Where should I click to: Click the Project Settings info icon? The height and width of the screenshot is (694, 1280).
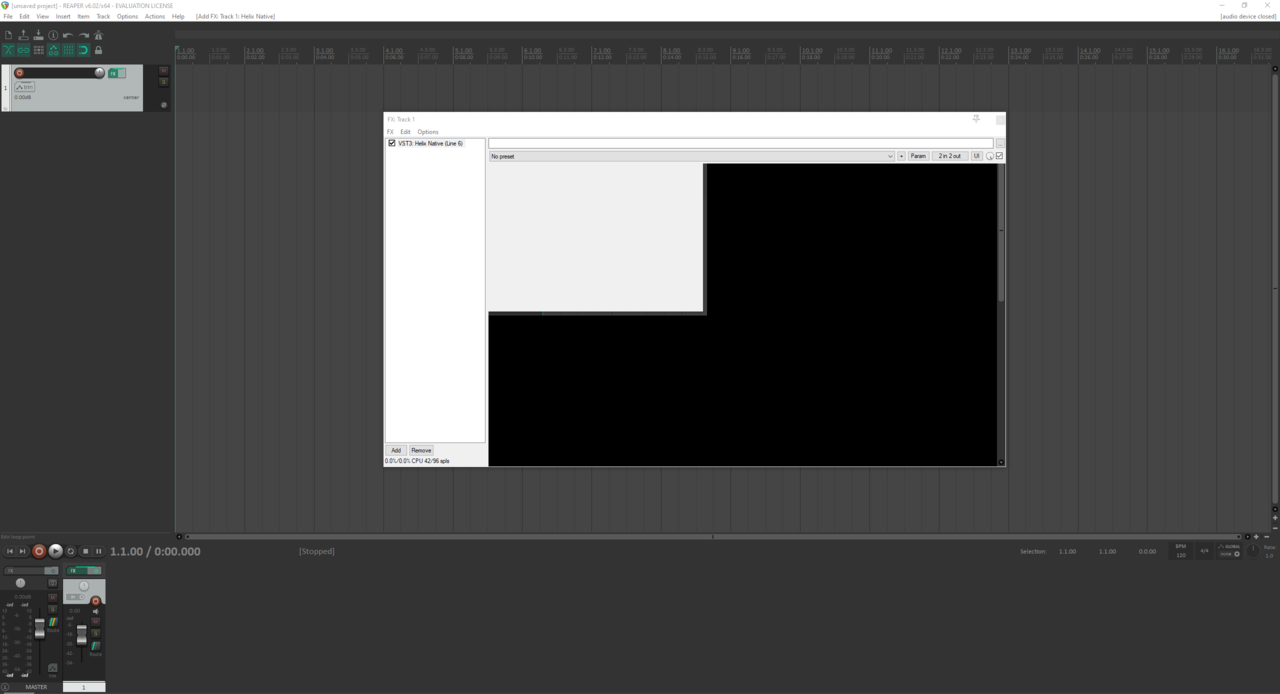click(x=53, y=35)
